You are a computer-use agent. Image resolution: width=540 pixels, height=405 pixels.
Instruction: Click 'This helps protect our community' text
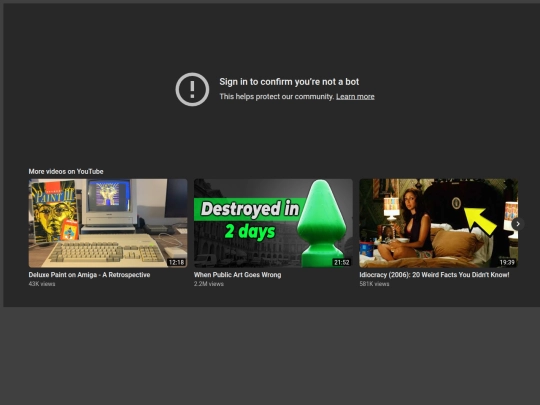point(277,97)
